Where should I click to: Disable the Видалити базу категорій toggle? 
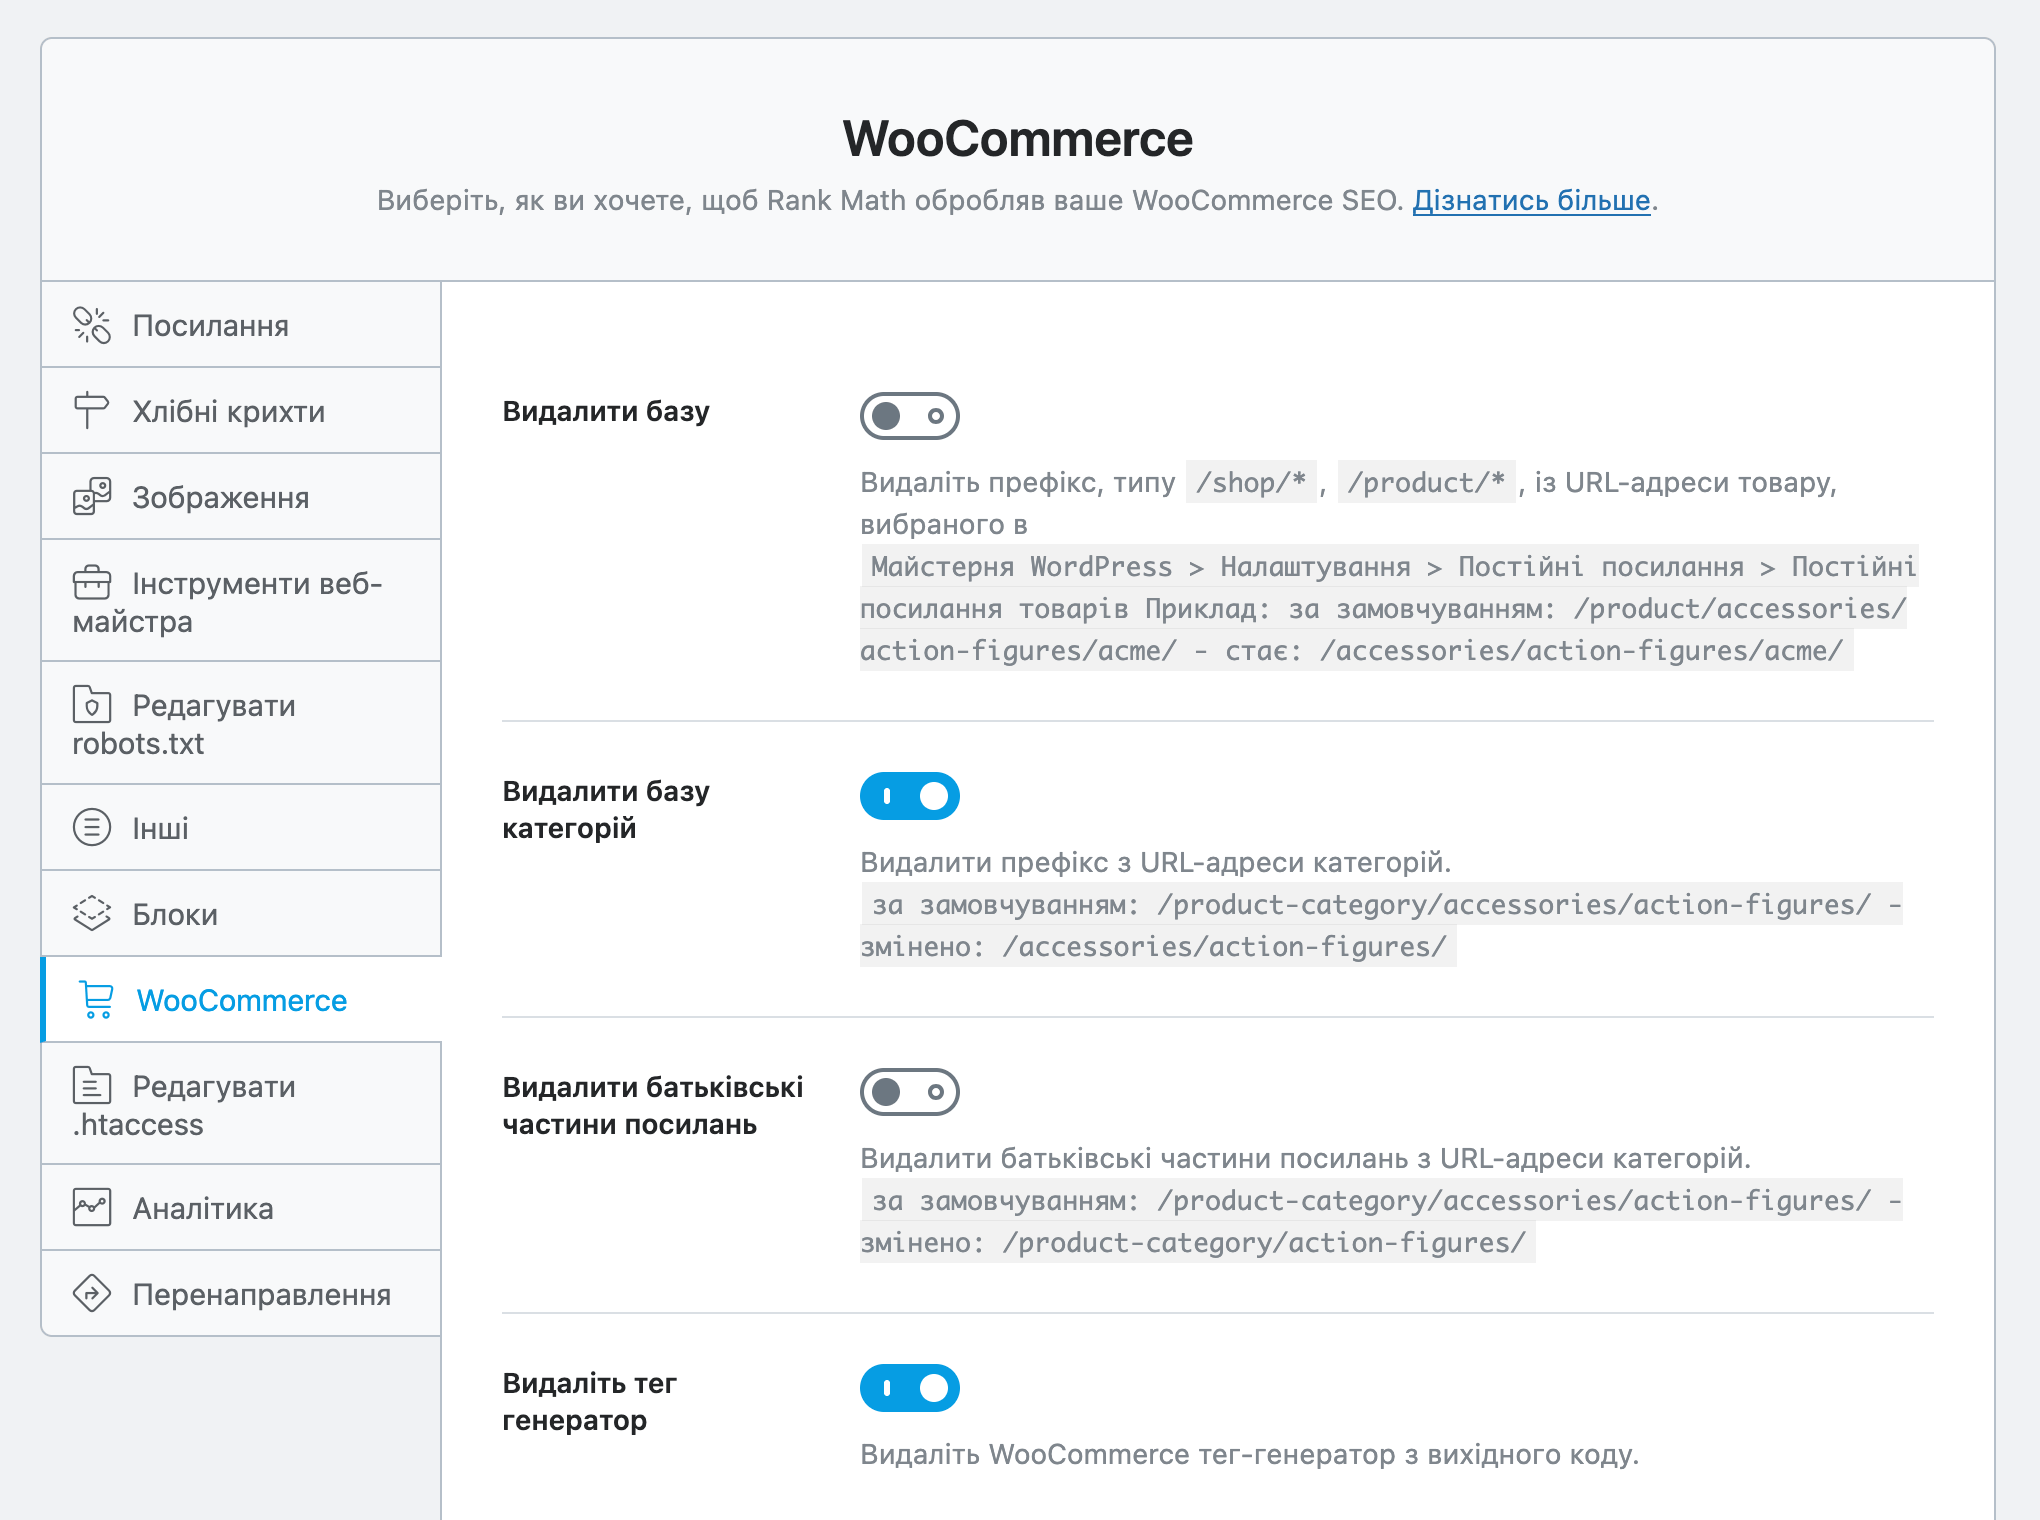click(x=910, y=796)
